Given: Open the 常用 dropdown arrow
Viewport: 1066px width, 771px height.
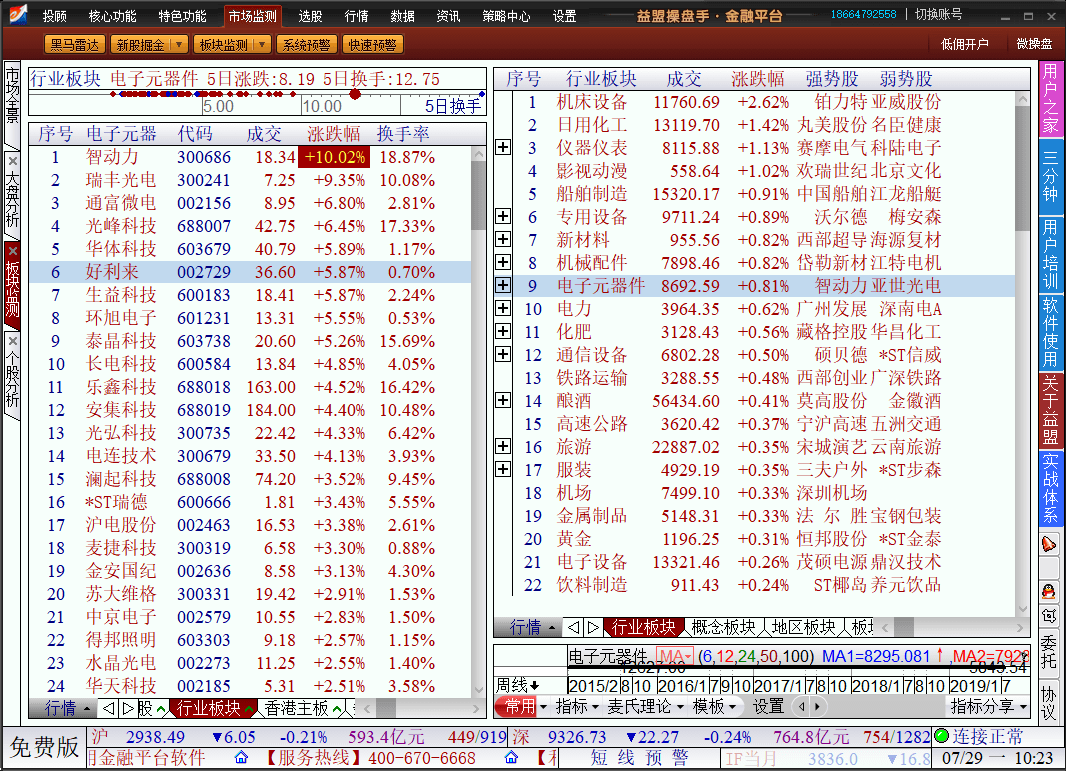Looking at the screenshot, I should (543, 707).
